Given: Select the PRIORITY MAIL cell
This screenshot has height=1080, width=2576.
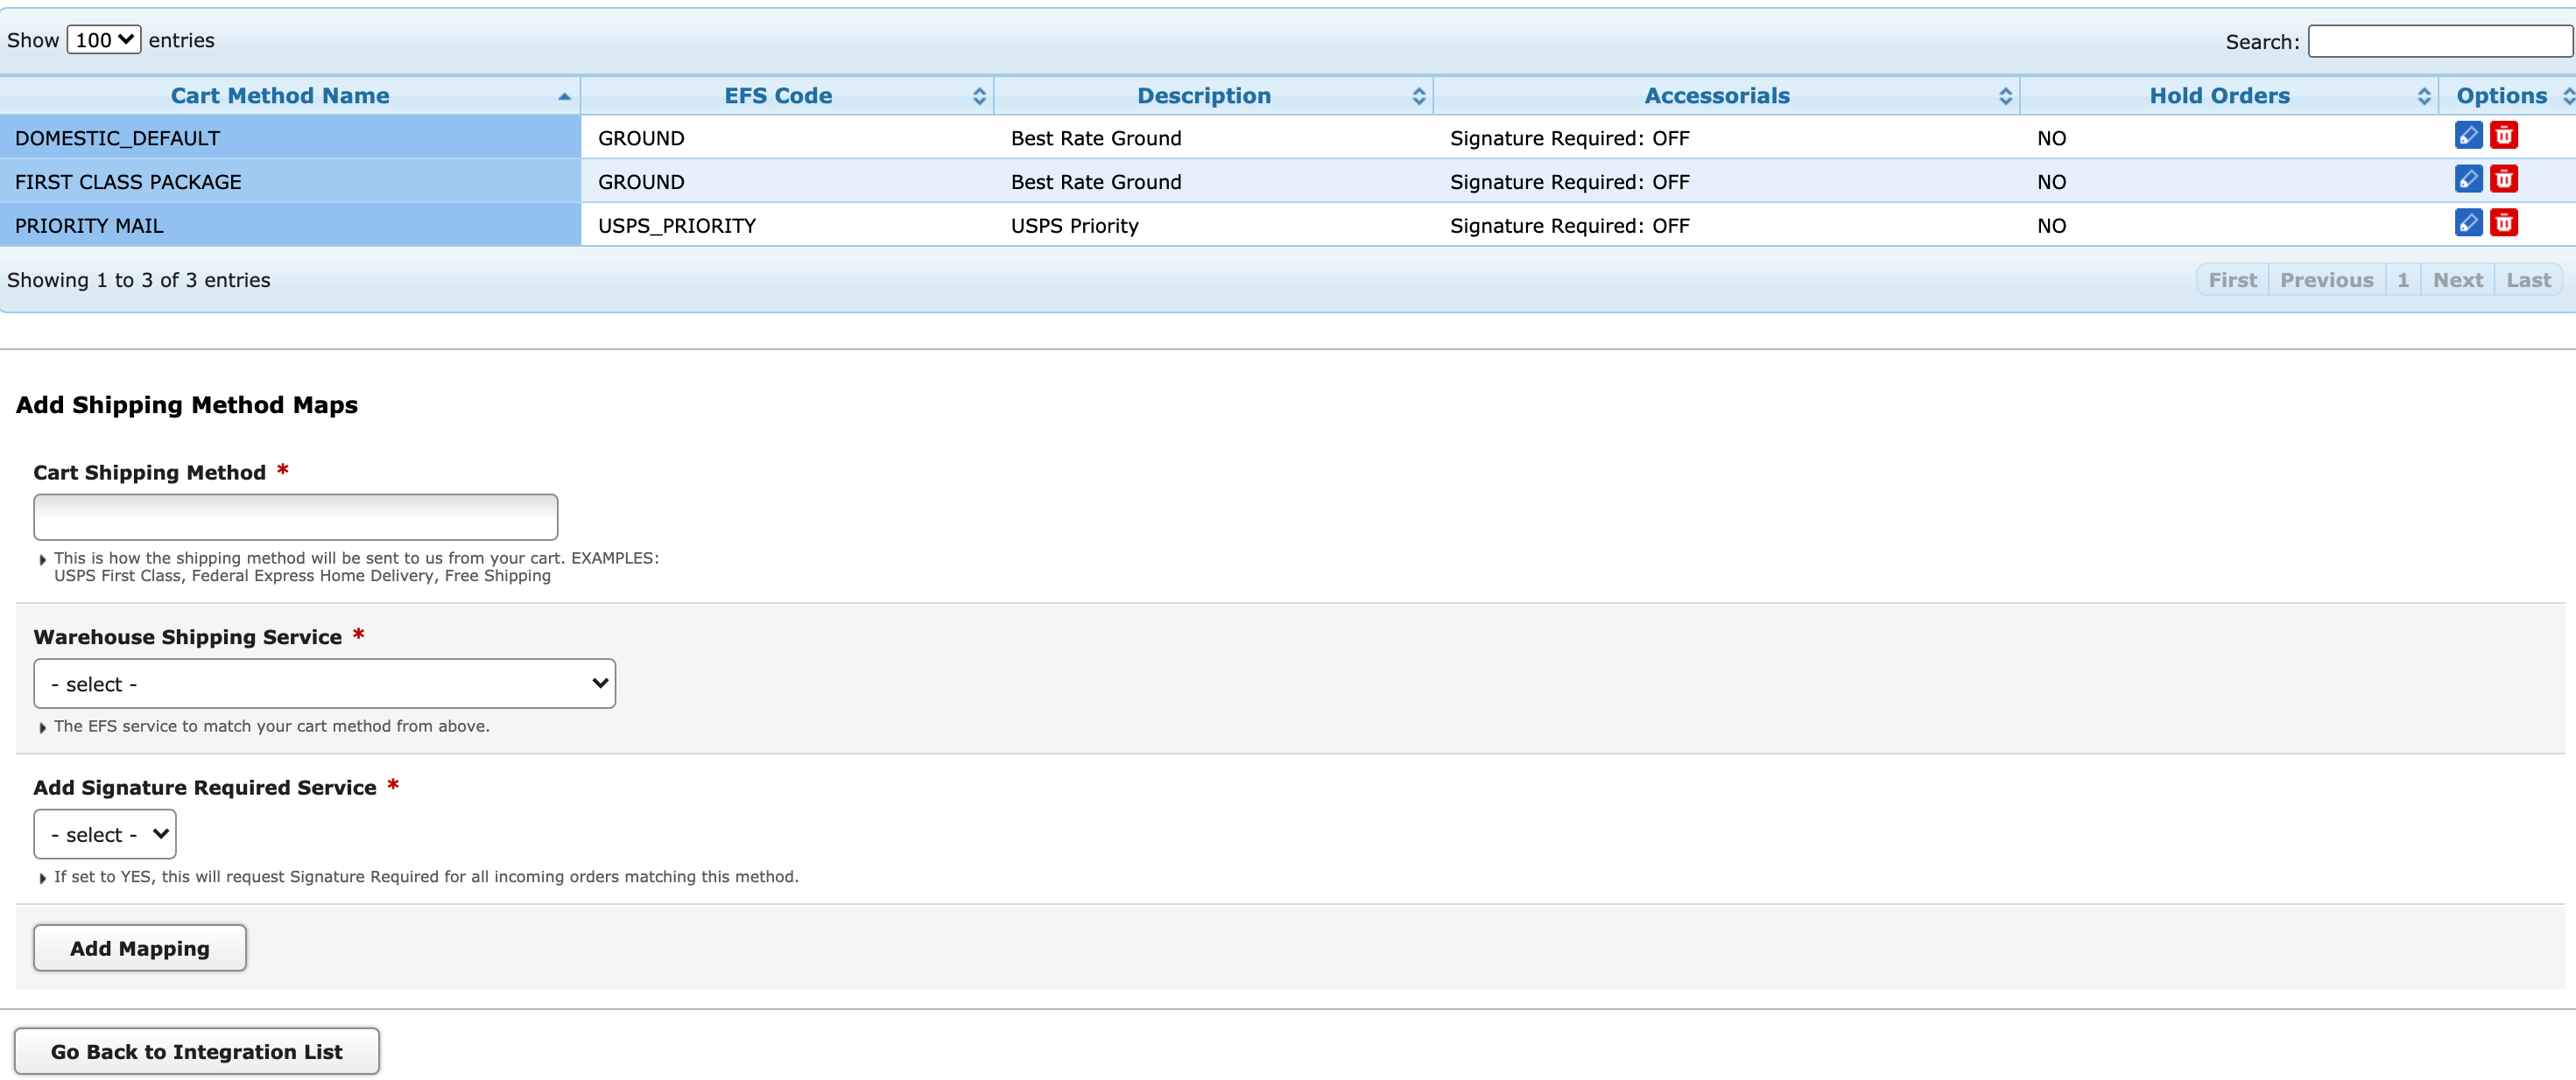Looking at the screenshot, I should pyautogui.click(x=290, y=226).
